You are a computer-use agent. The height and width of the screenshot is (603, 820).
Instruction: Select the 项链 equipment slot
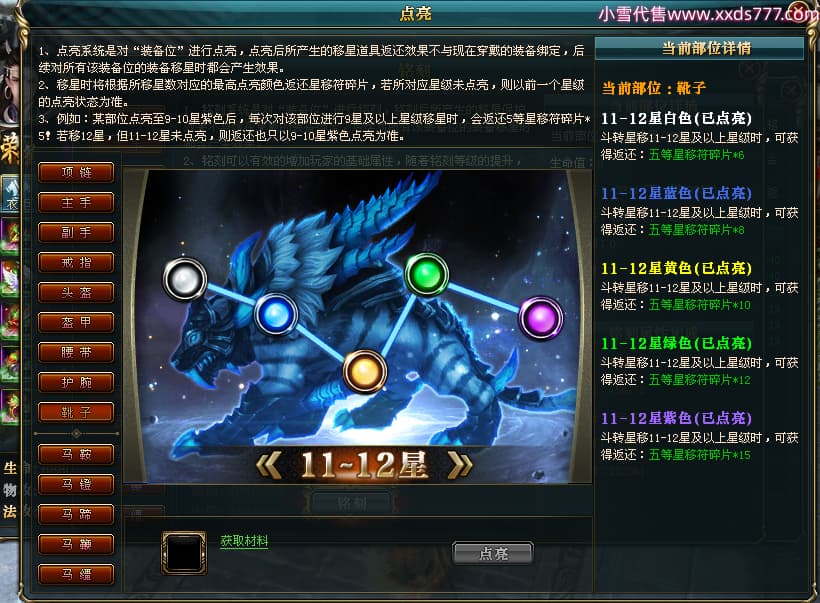[x=76, y=173]
